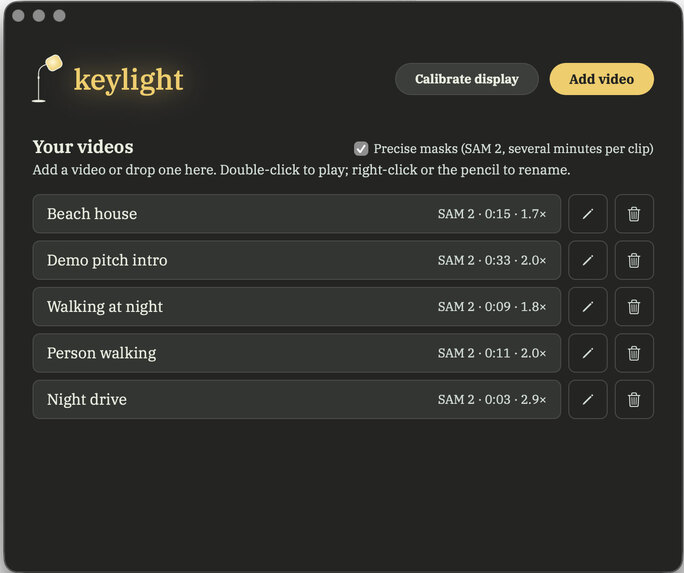Select the Demo pitch intro row
The image size is (684, 573).
pyautogui.click(x=297, y=260)
